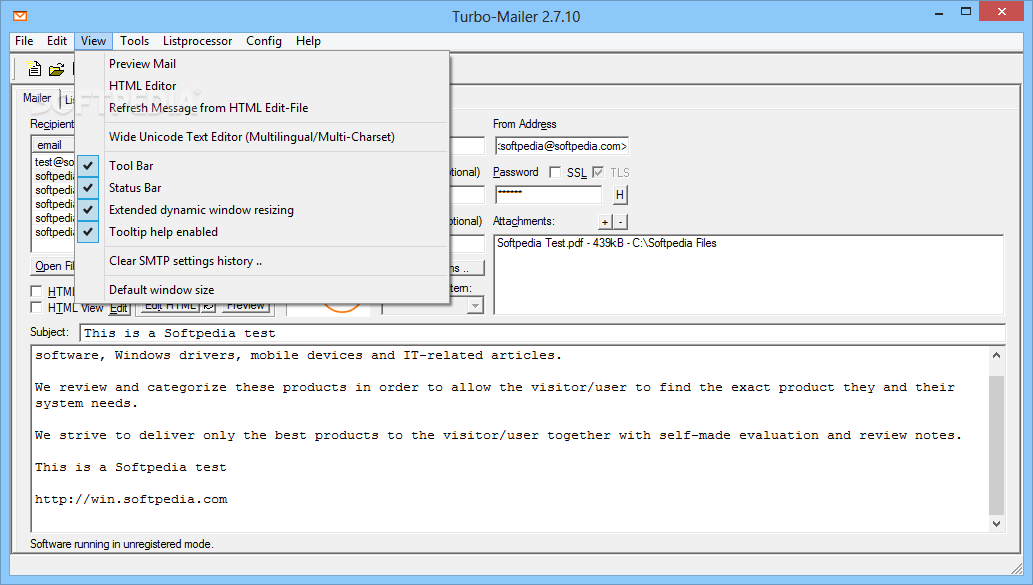Close the open View menu
Viewport: 1033px width, 585px height.
pos(94,41)
